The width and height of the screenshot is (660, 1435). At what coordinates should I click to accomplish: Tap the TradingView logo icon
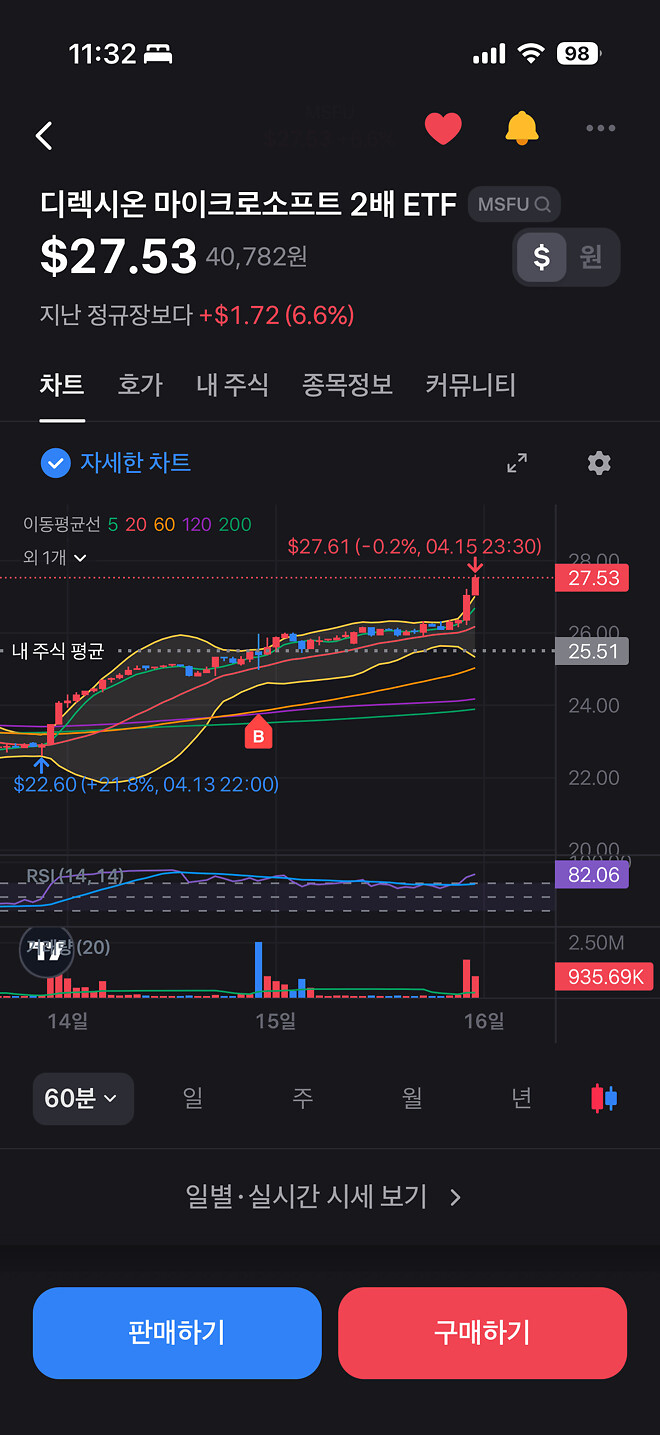46,950
